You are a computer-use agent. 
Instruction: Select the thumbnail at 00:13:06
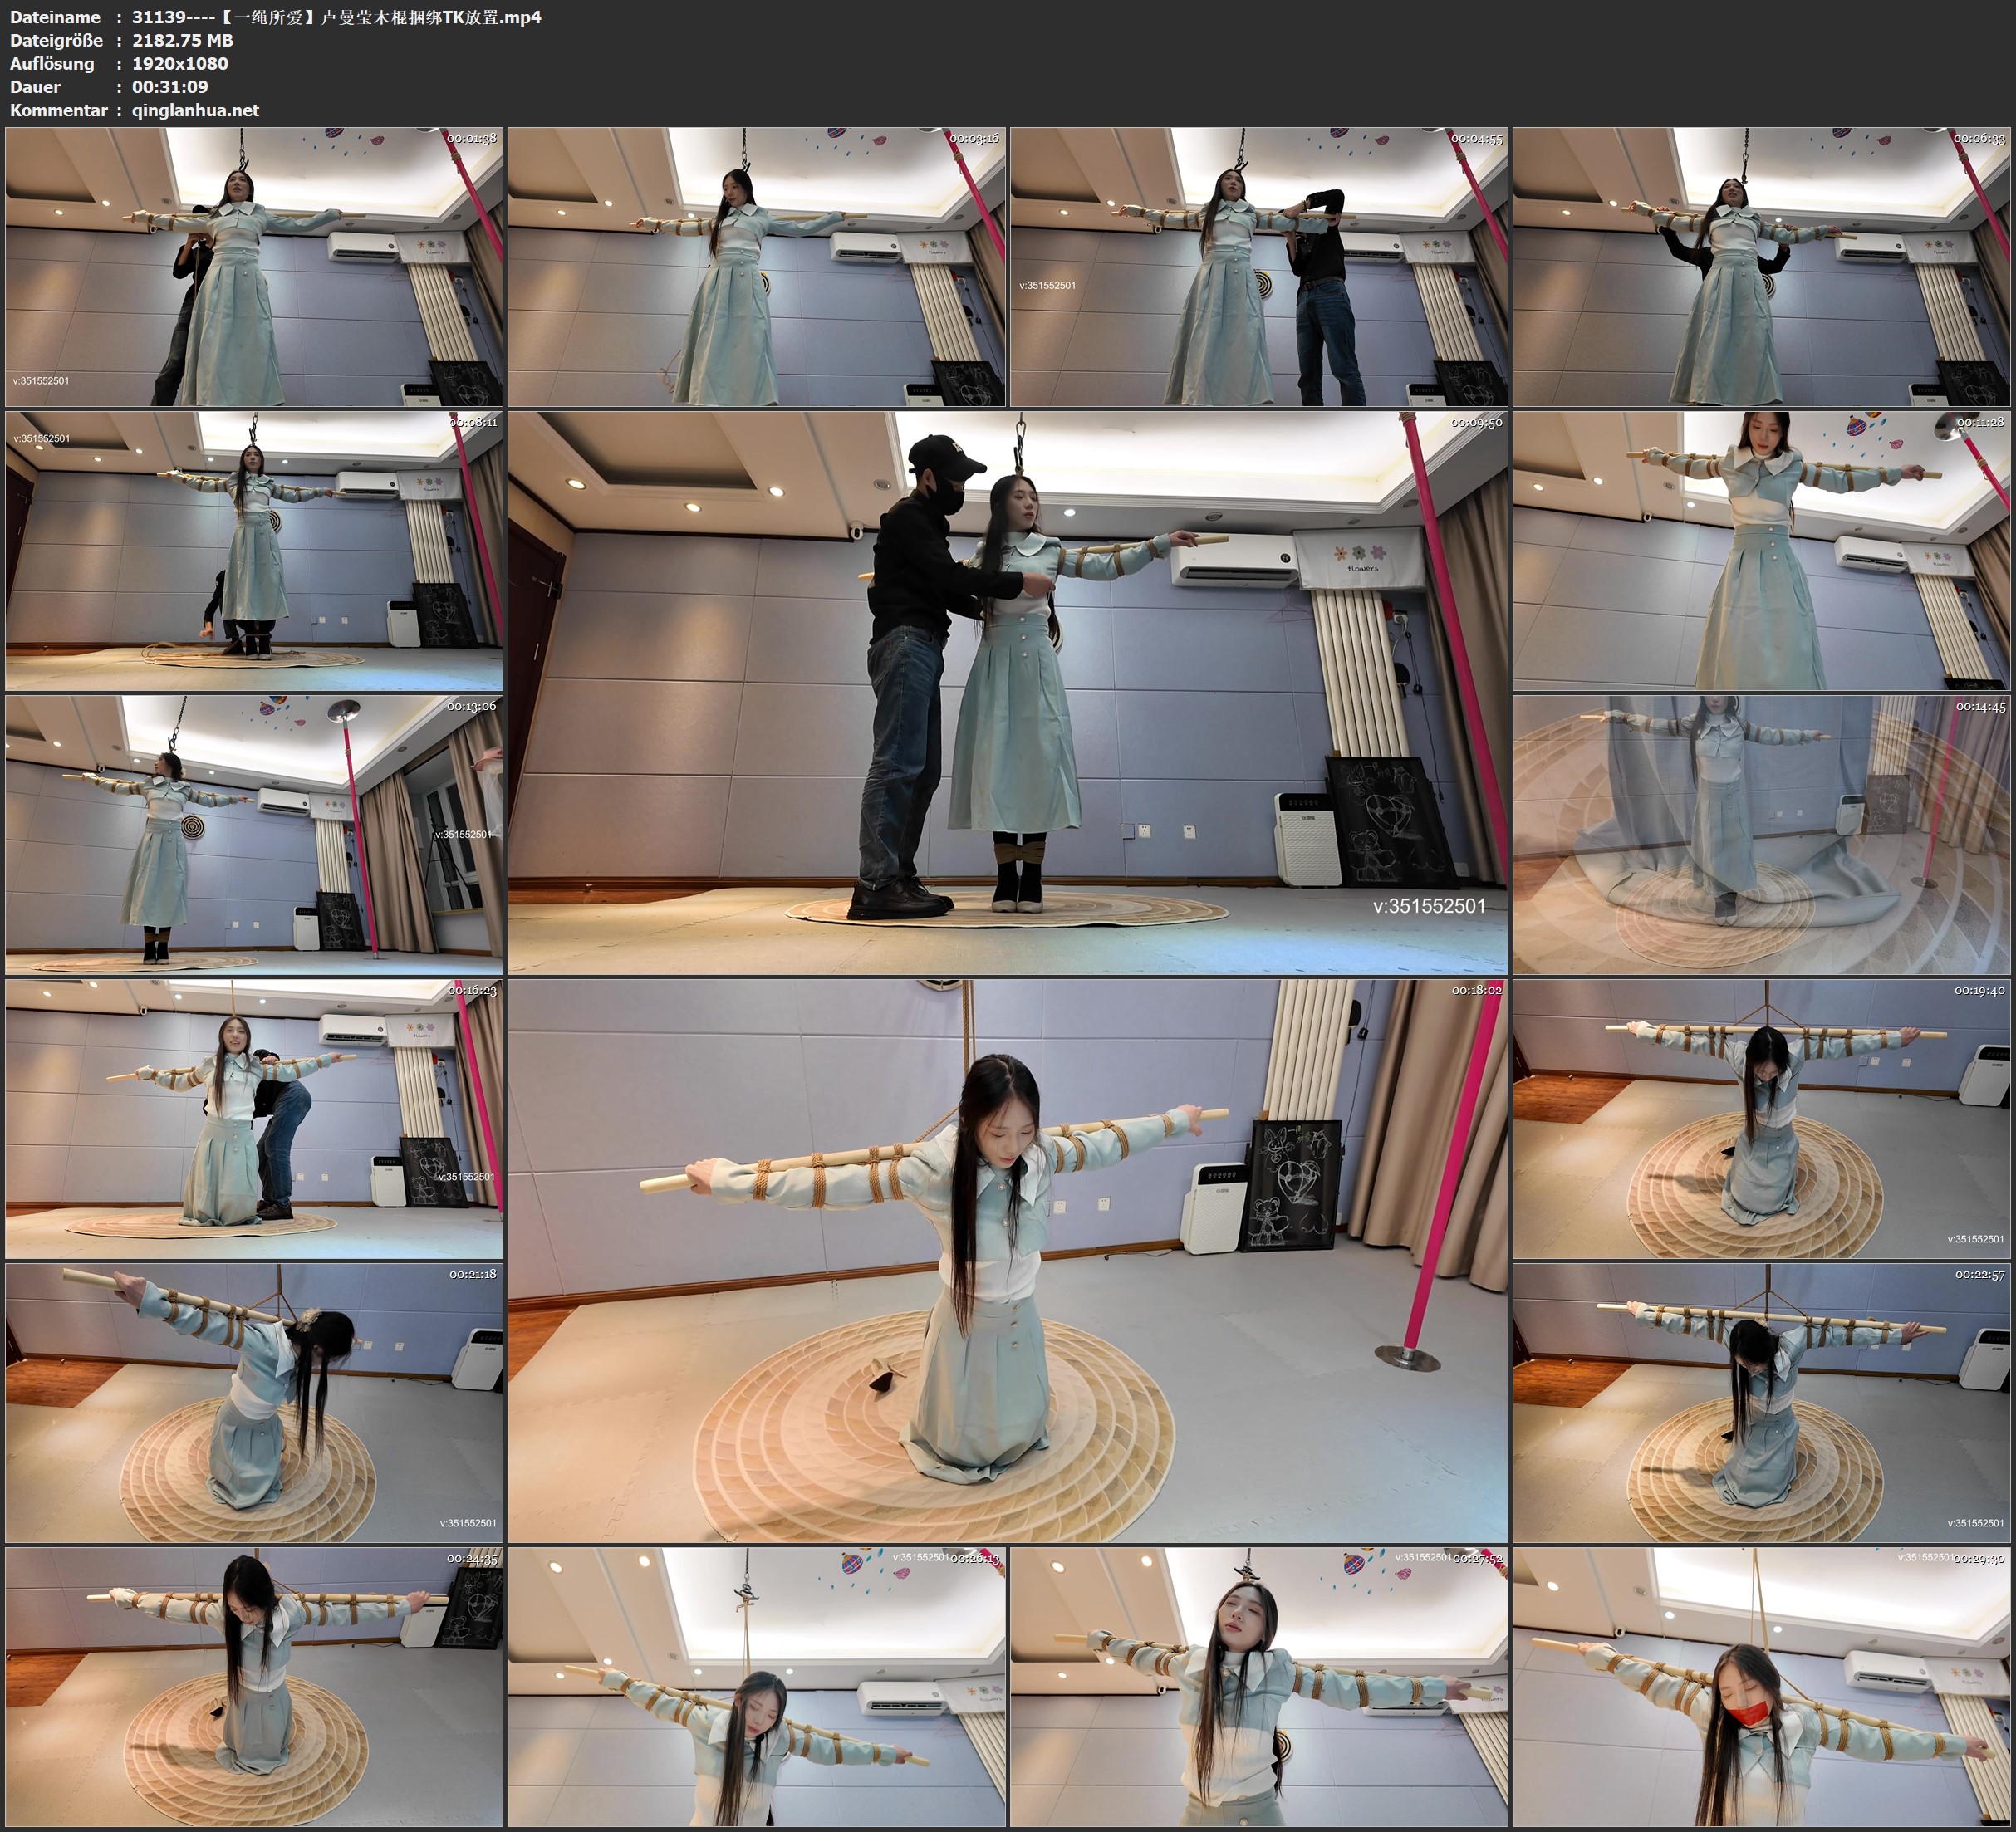coord(254,834)
